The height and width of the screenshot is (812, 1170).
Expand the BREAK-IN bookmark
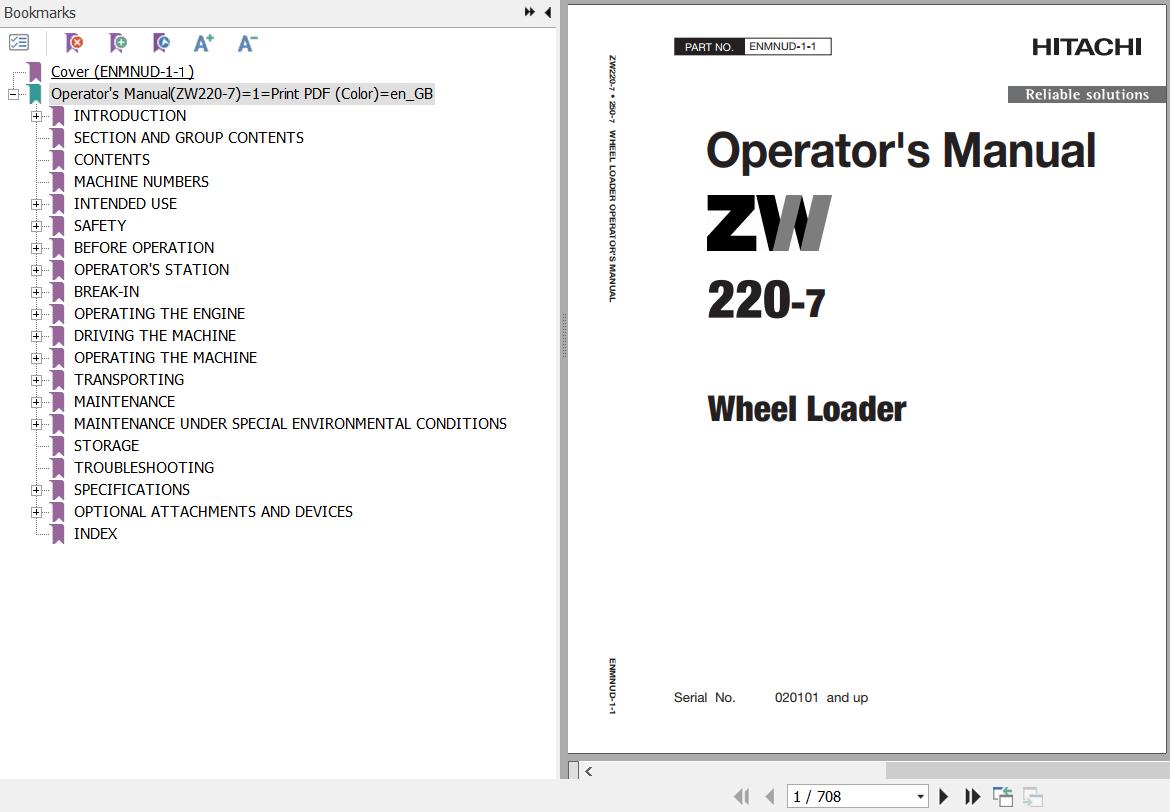(x=36, y=292)
